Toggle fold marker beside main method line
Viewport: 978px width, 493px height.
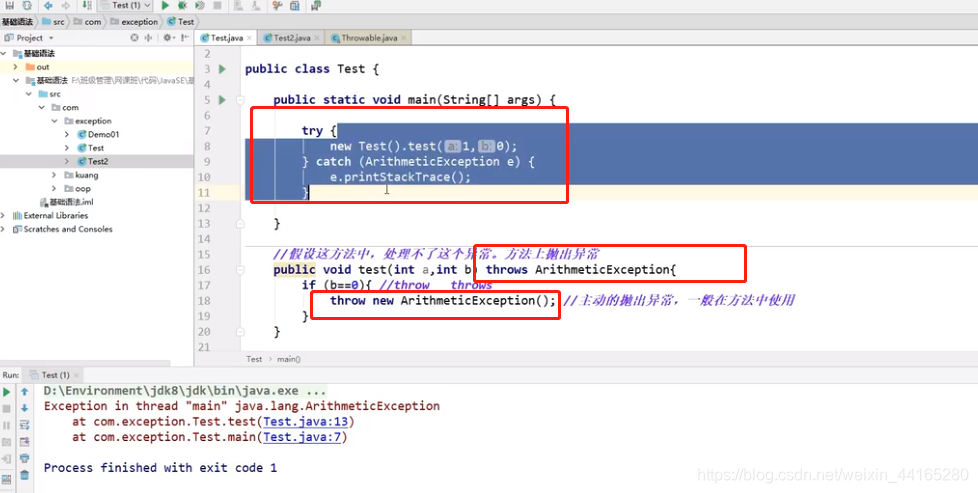point(240,100)
